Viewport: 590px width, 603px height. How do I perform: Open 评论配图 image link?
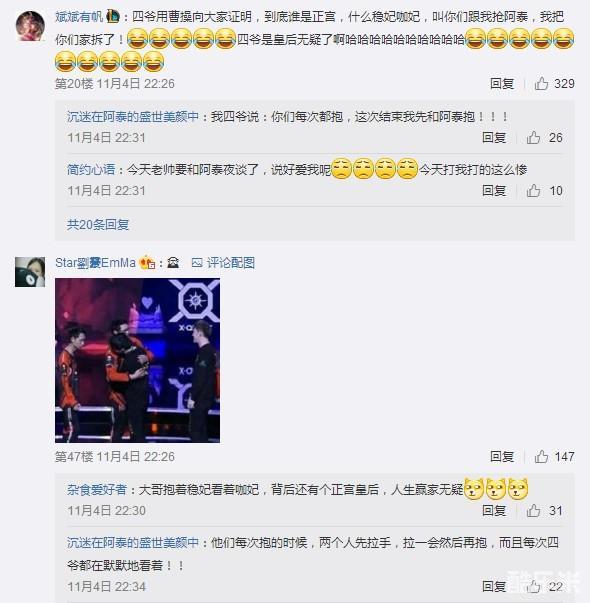click(x=223, y=263)
